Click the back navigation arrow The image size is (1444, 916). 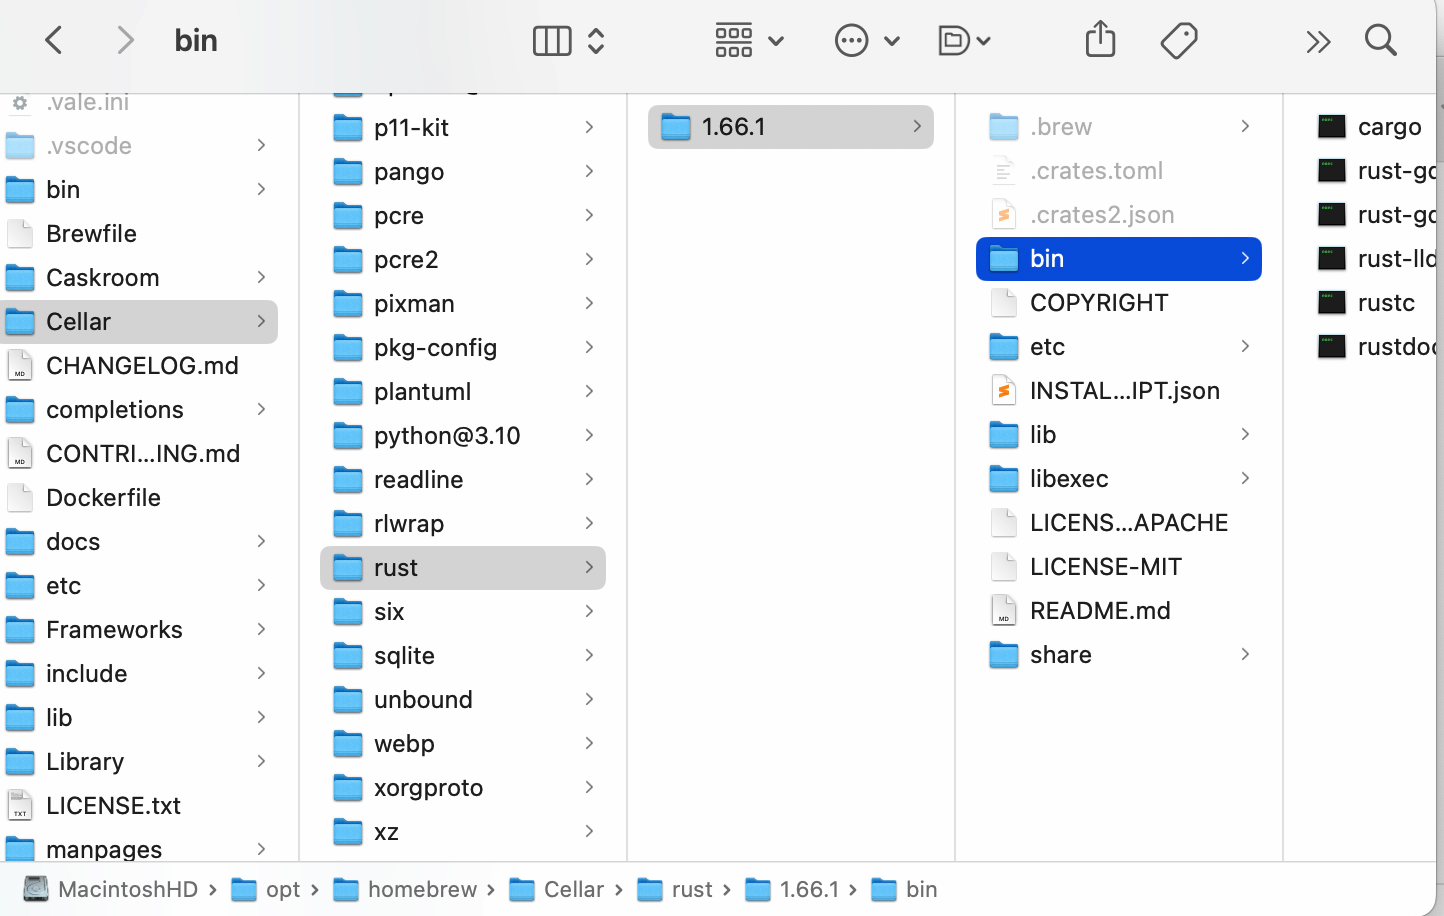pos(53,40)
